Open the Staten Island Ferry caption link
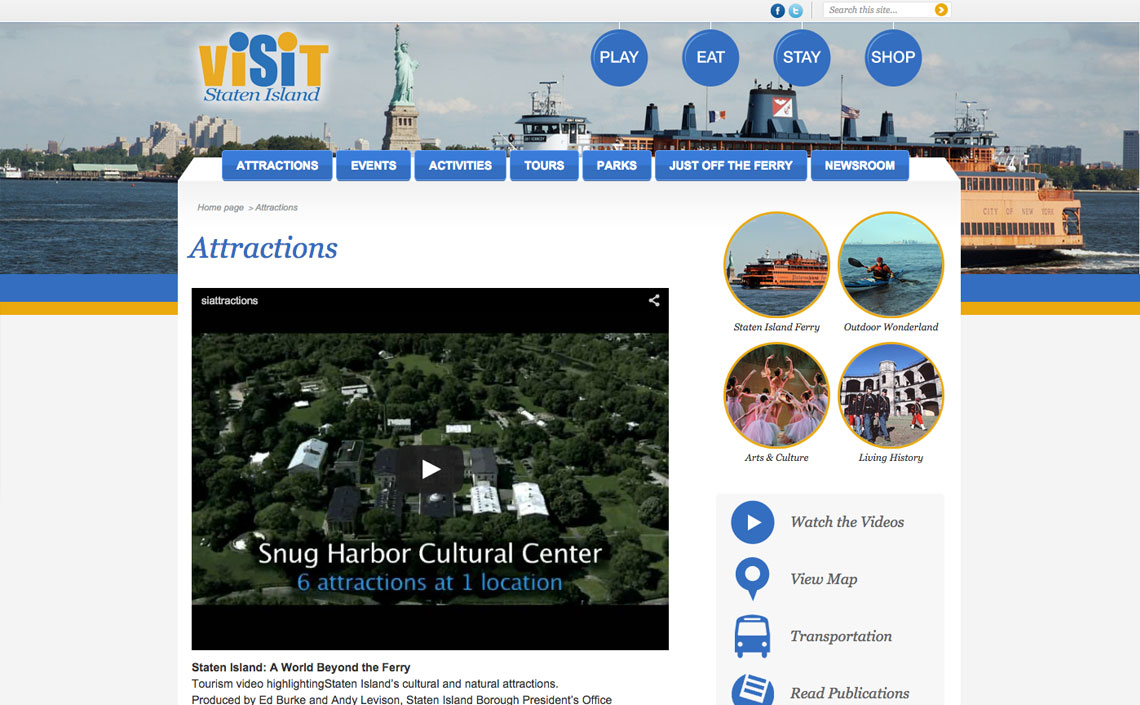Image resolution: width=1140 pixels, height=705 pixels. [776, 327]
